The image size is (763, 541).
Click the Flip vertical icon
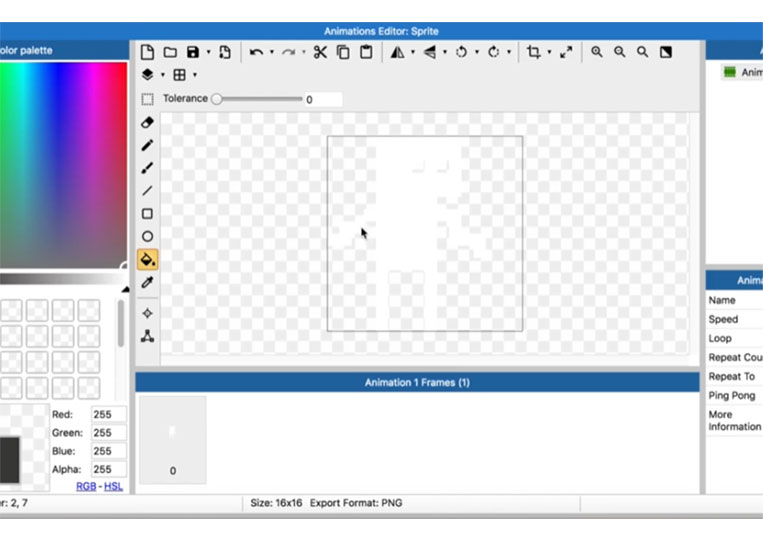(x=430, y=52)
